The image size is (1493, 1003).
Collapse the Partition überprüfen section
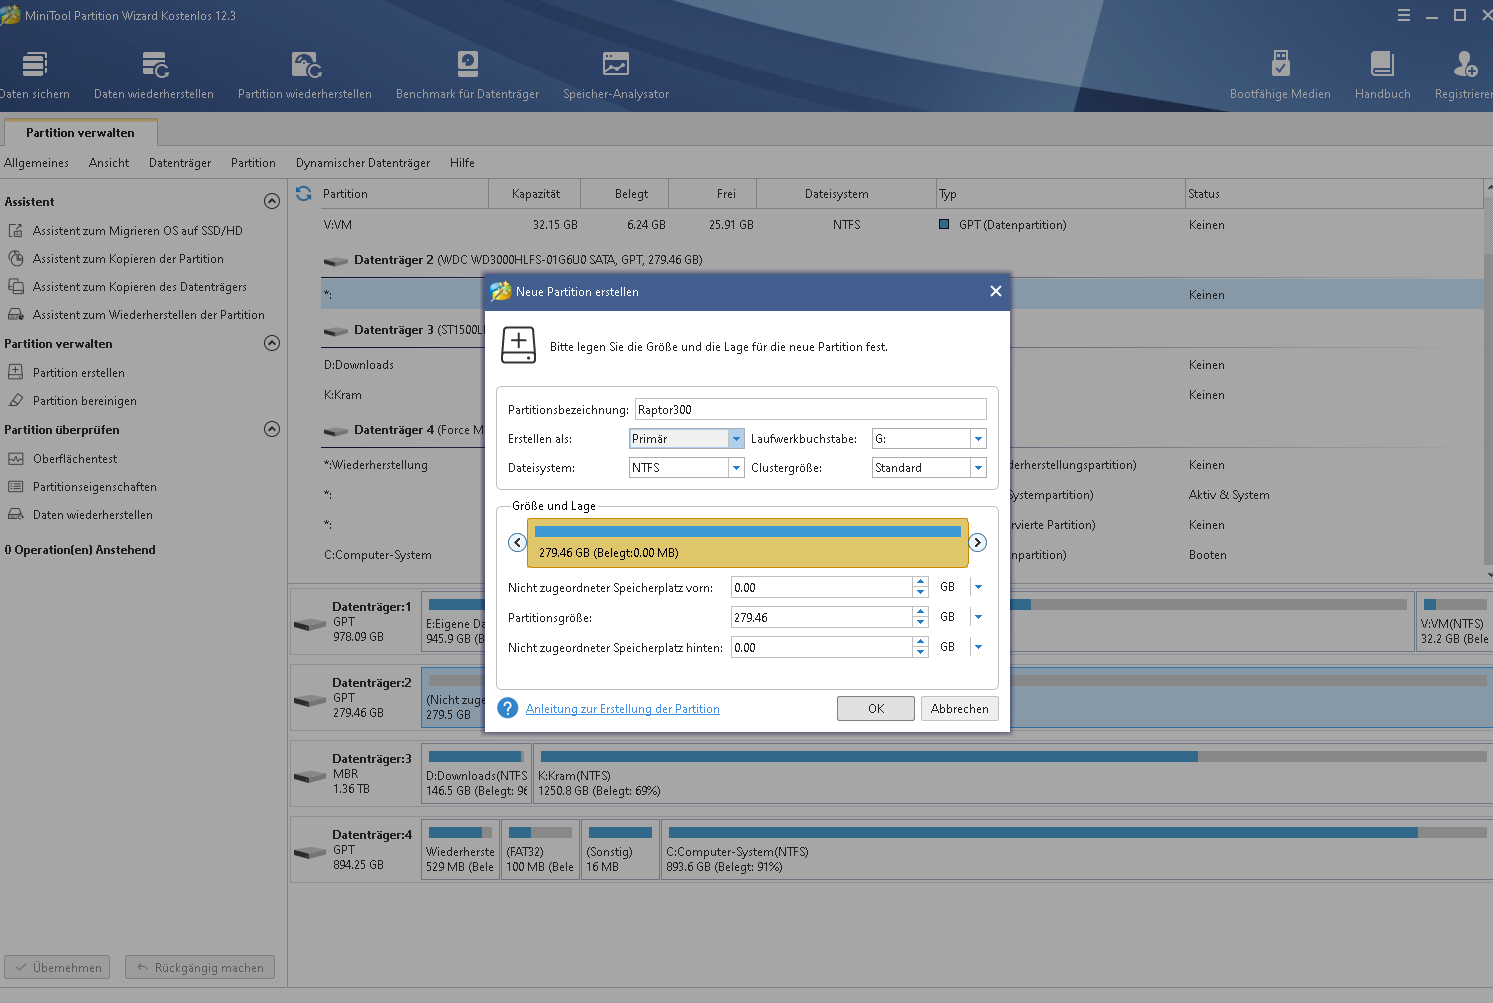pyautogui.click(x=271, y=429)
